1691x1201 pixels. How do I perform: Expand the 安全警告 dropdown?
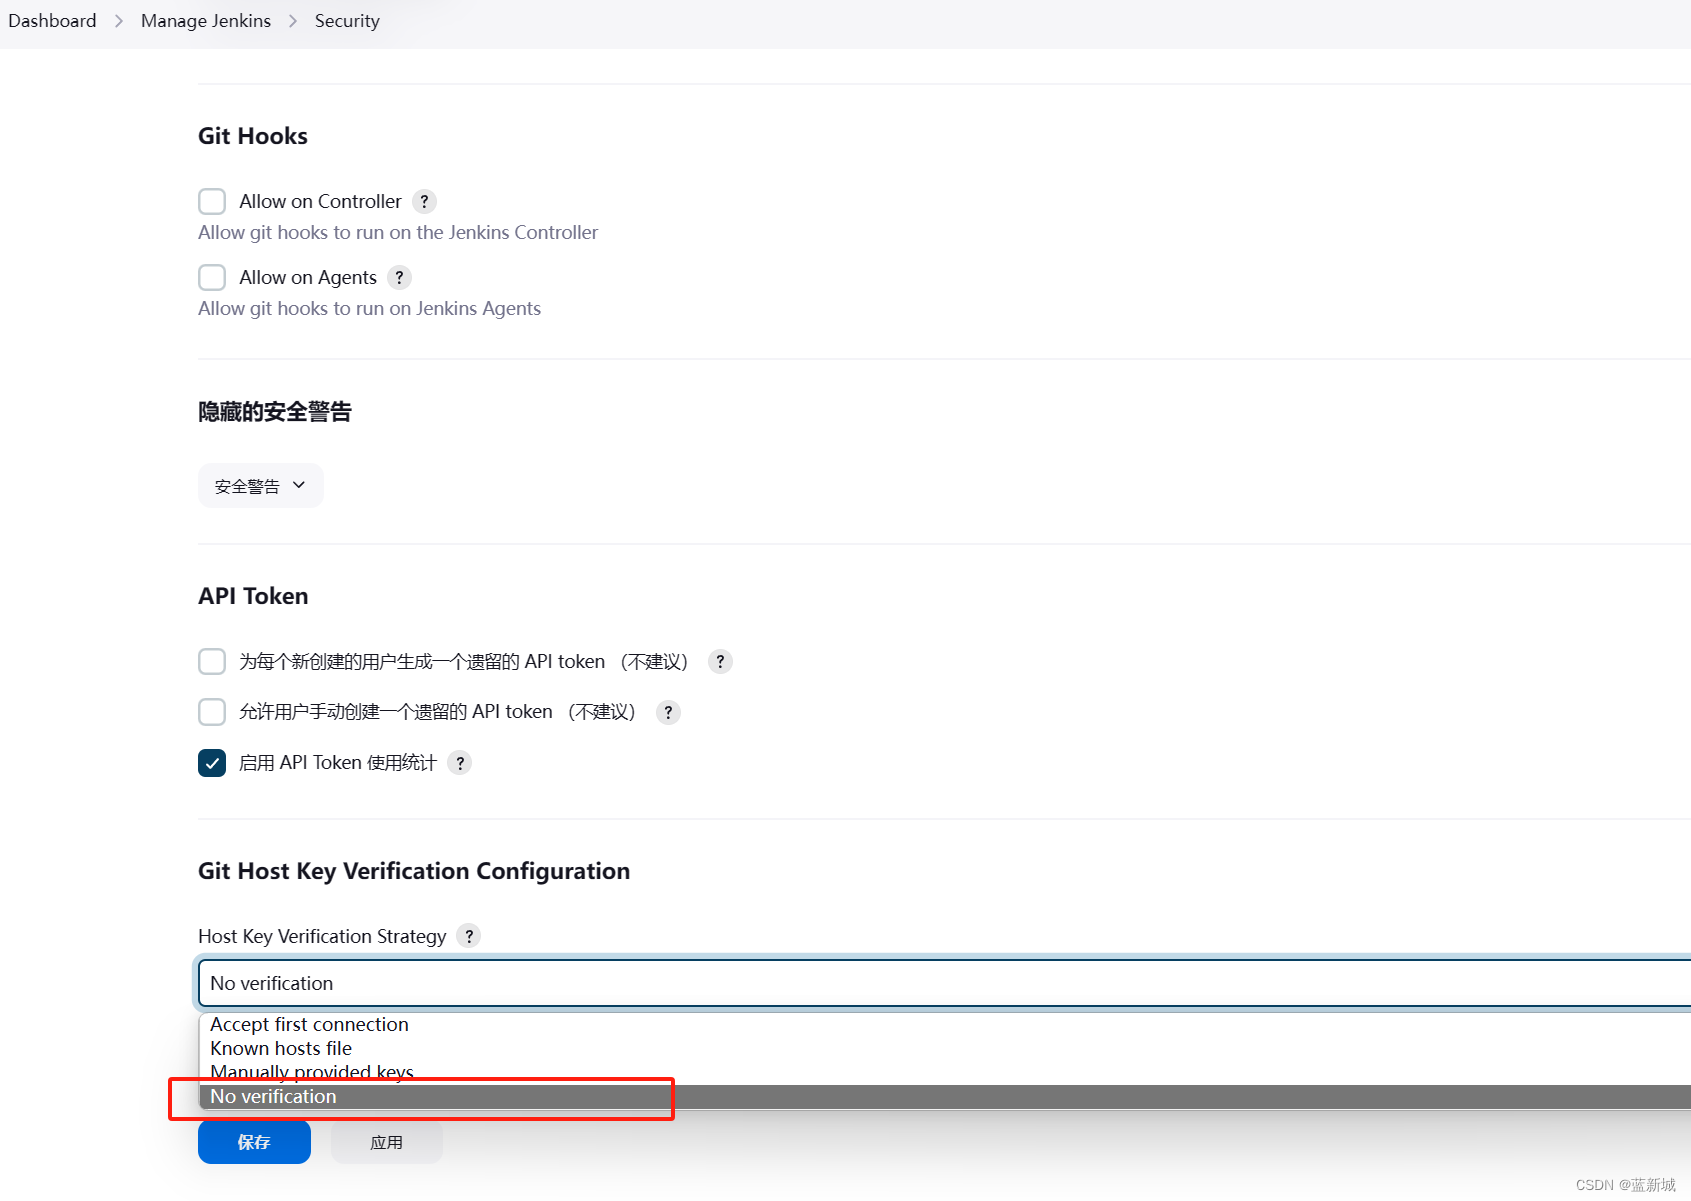pyautogui.click(x=260, y=485)
